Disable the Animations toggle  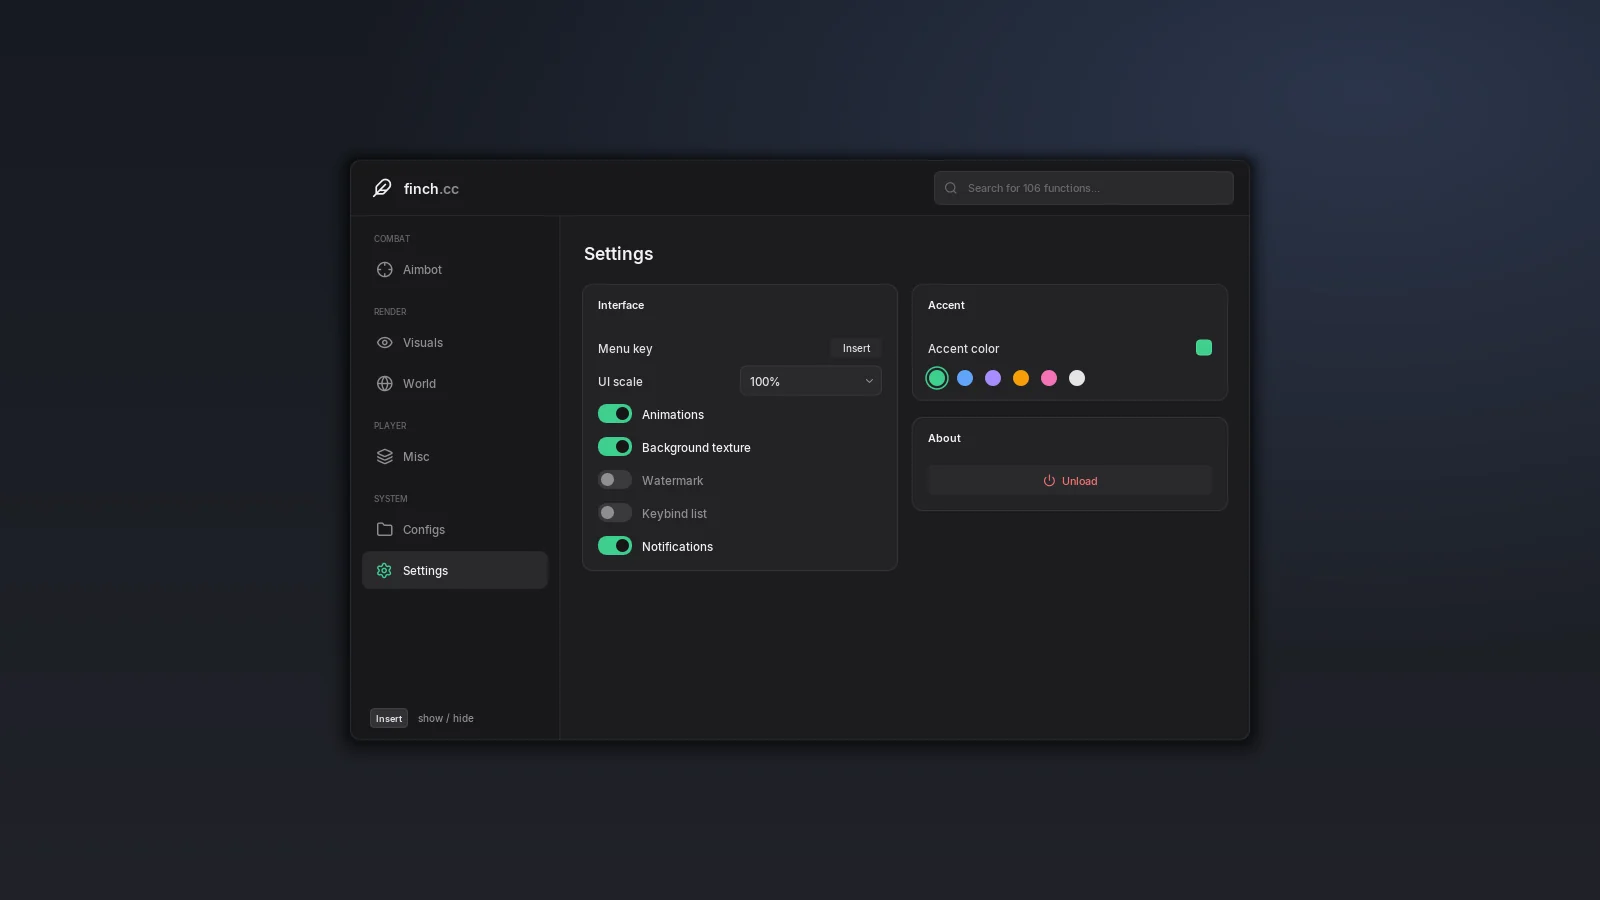pyautogui.click(x=615, y=414)
